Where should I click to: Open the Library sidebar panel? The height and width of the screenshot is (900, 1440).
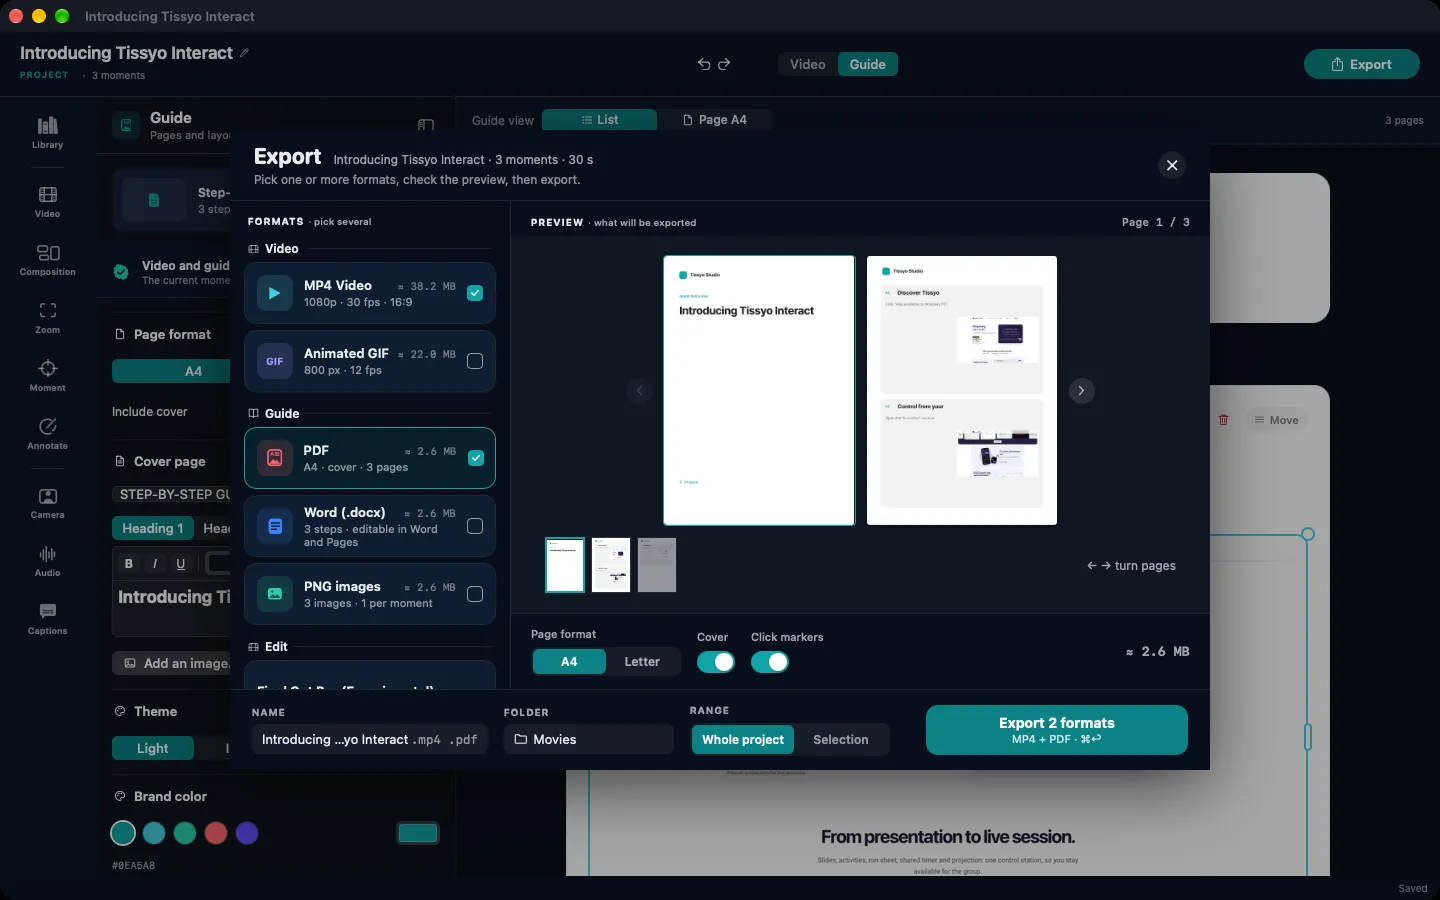click(47, 133)
